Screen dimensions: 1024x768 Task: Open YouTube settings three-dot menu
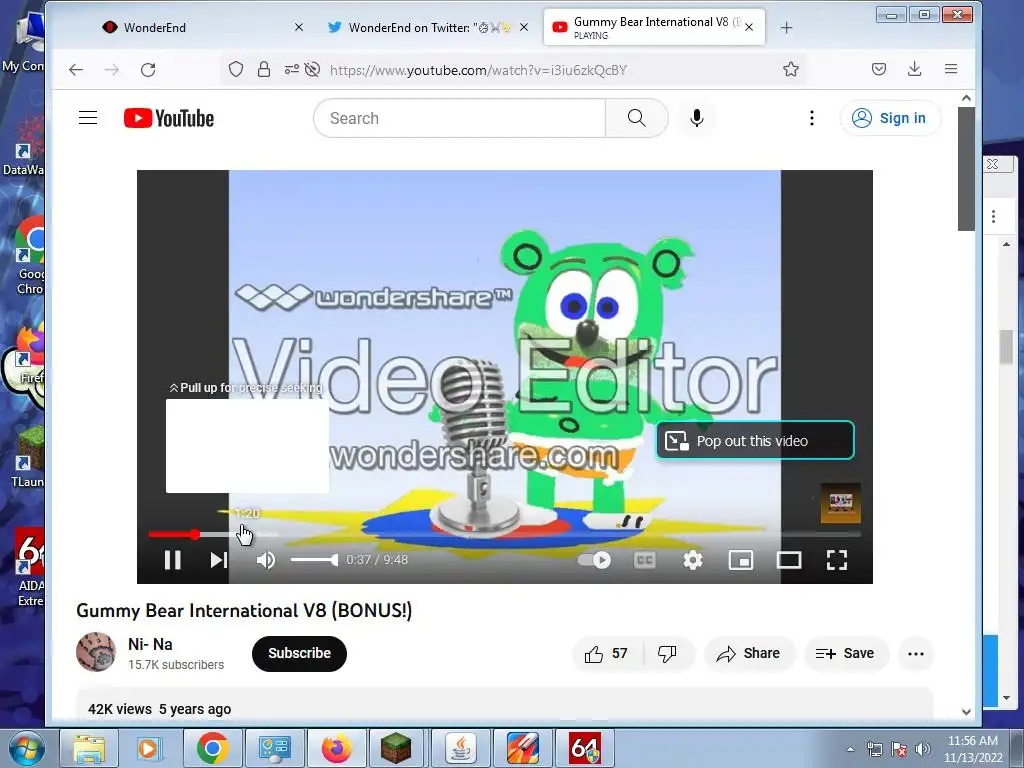point(812,118)
